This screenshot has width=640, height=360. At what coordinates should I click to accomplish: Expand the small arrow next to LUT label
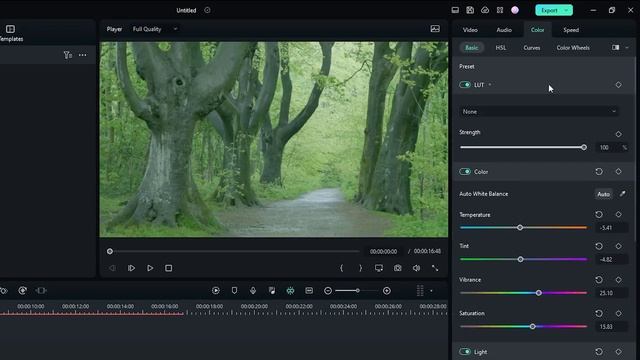(x=490, y=85)
